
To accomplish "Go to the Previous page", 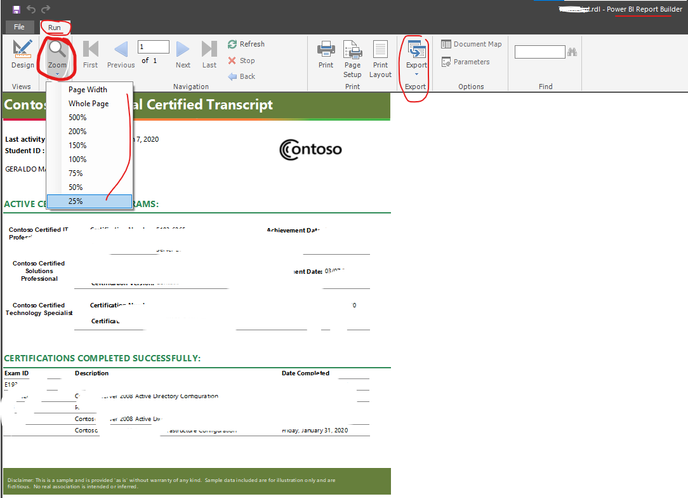I will click(x=121, y=54).
